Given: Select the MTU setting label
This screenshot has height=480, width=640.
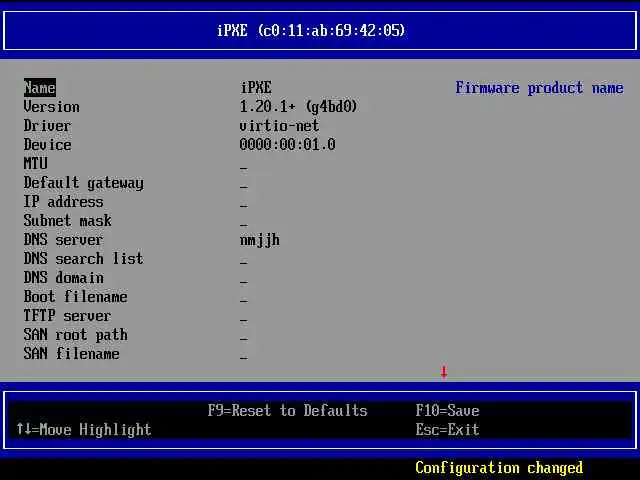Looking at the screenshot, I should pyautogui.click(x=36, y=163).
